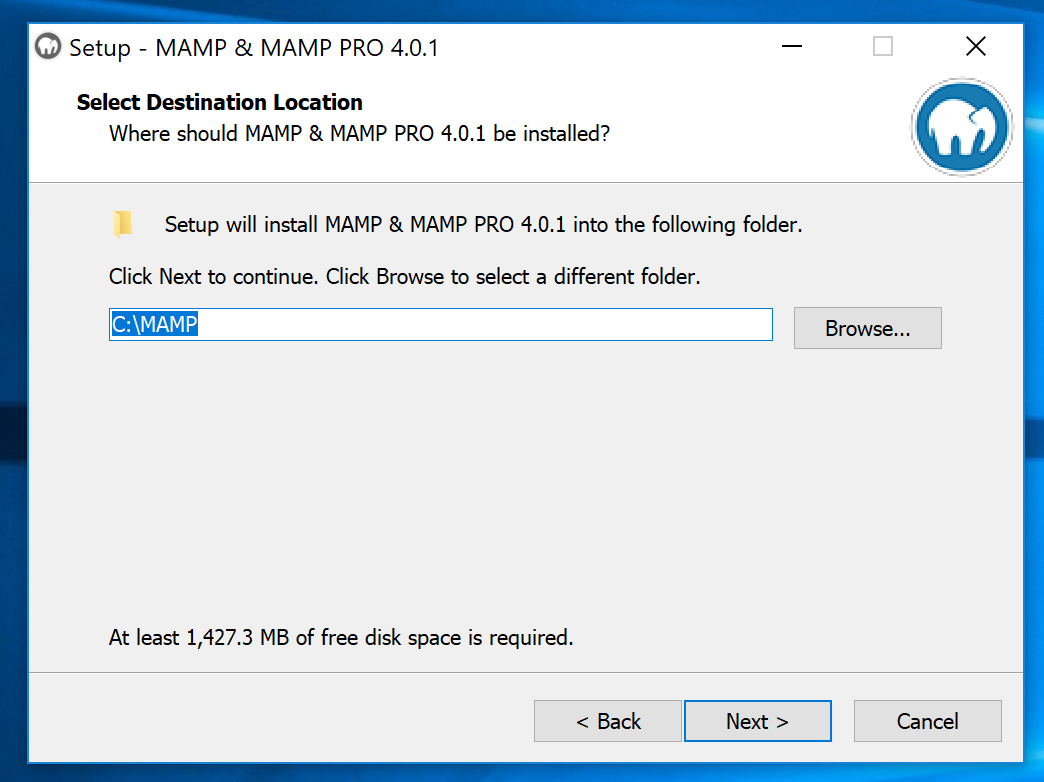Click the small MAMP icon in the title bar
The image size is (1044, 782).
pos(47,47)
